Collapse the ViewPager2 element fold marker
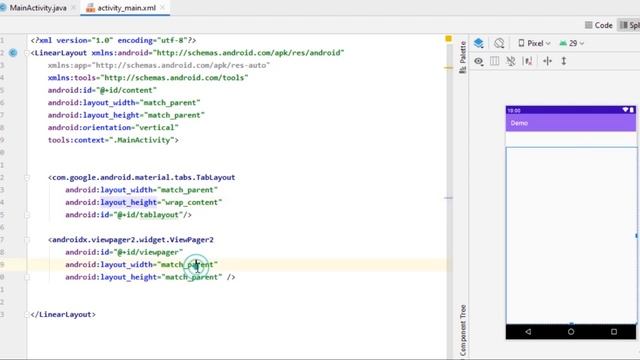Image resolution: width=640 pixels, height=360 pixels. point(27,240)
